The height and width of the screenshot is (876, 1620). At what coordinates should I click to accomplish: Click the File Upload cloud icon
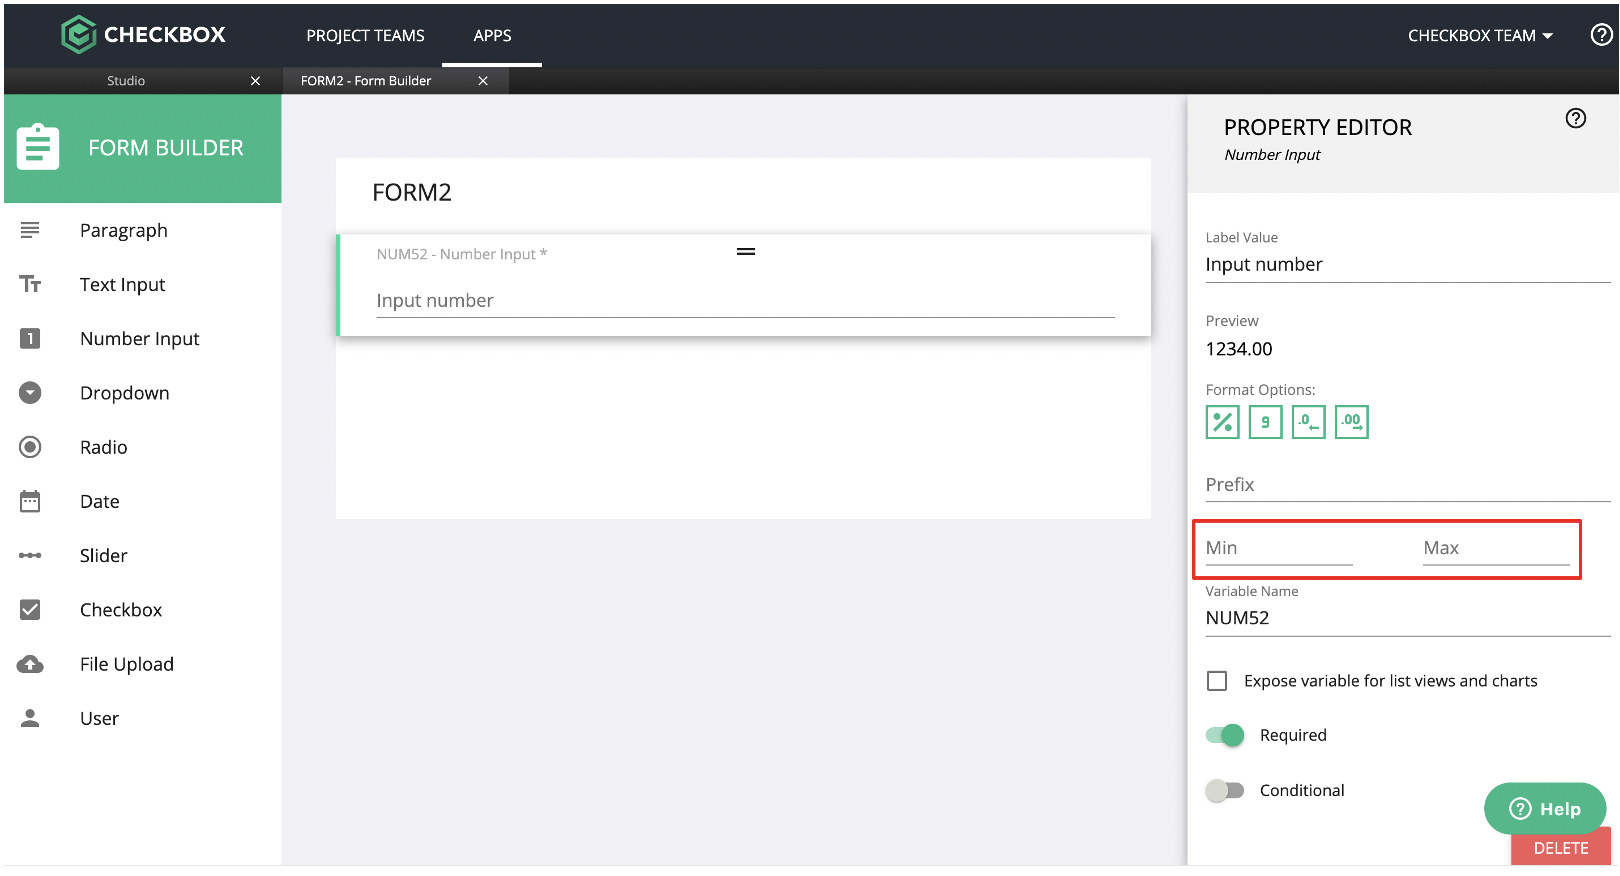click(30, 664)
